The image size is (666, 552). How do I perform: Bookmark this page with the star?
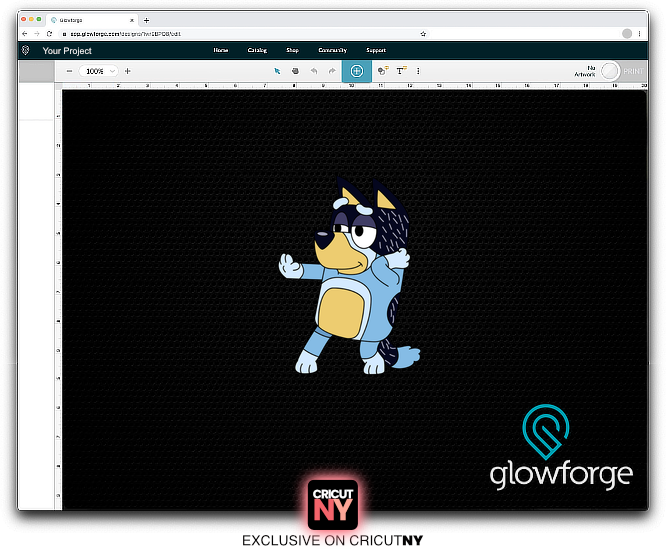tap(423, 34)
